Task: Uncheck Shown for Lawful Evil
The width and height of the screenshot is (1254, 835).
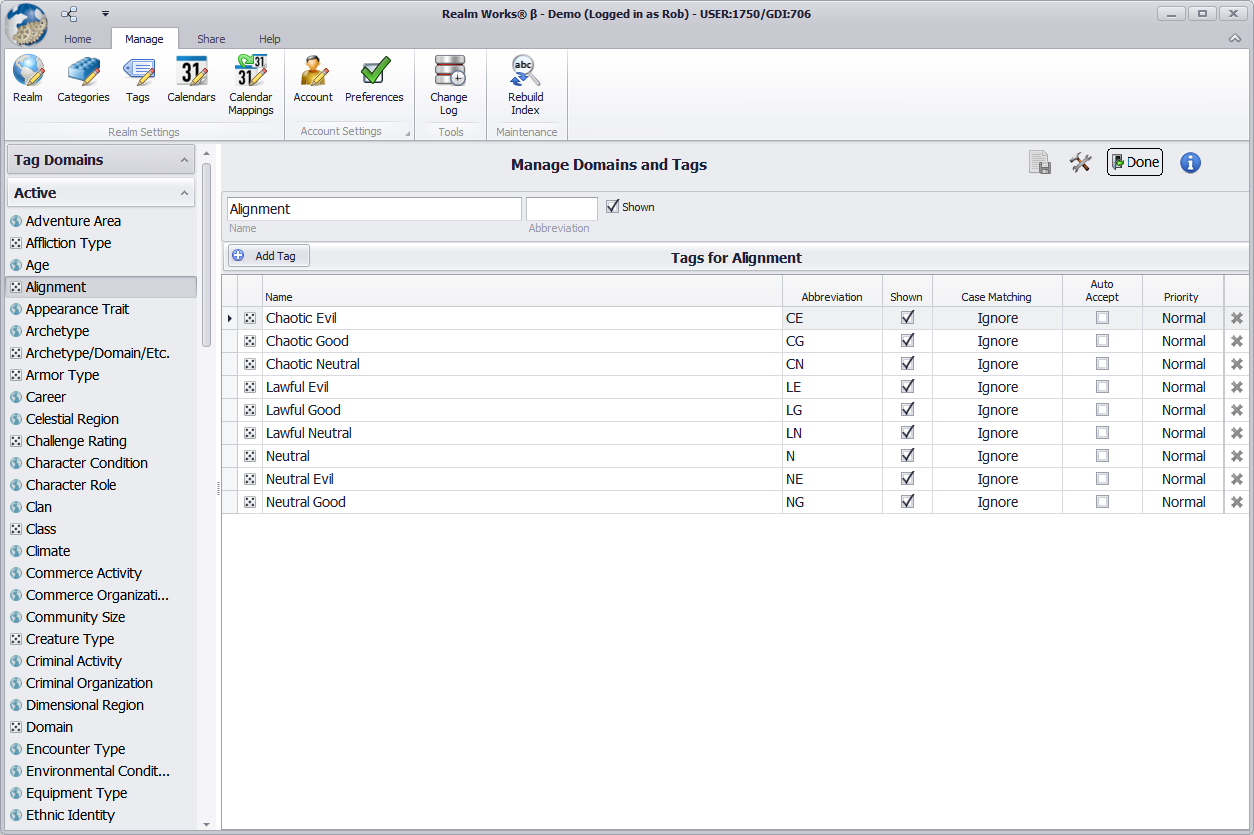Action: 907,387
